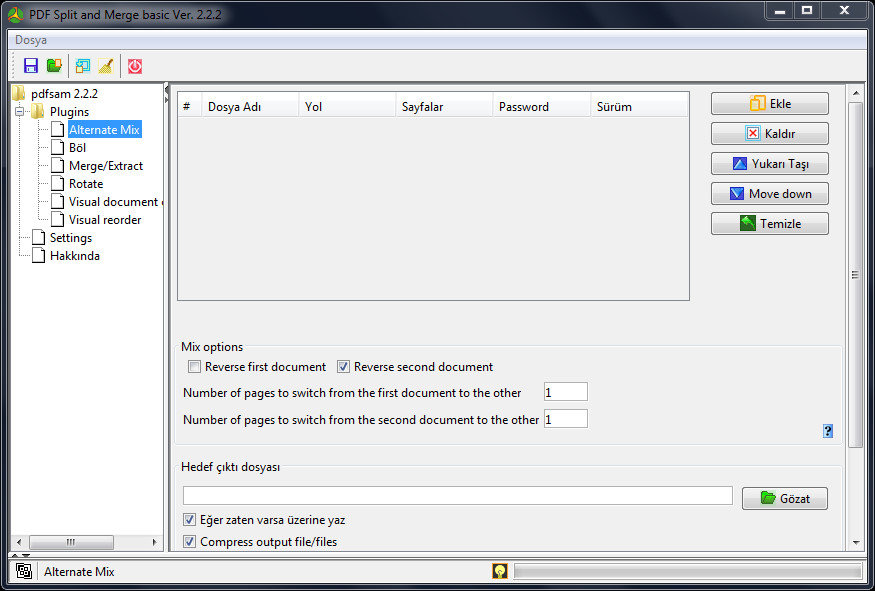875x591 pixels.
Task: Collapse the Plugins tree node
Action: pyautogui.click(x=20, y=112)
